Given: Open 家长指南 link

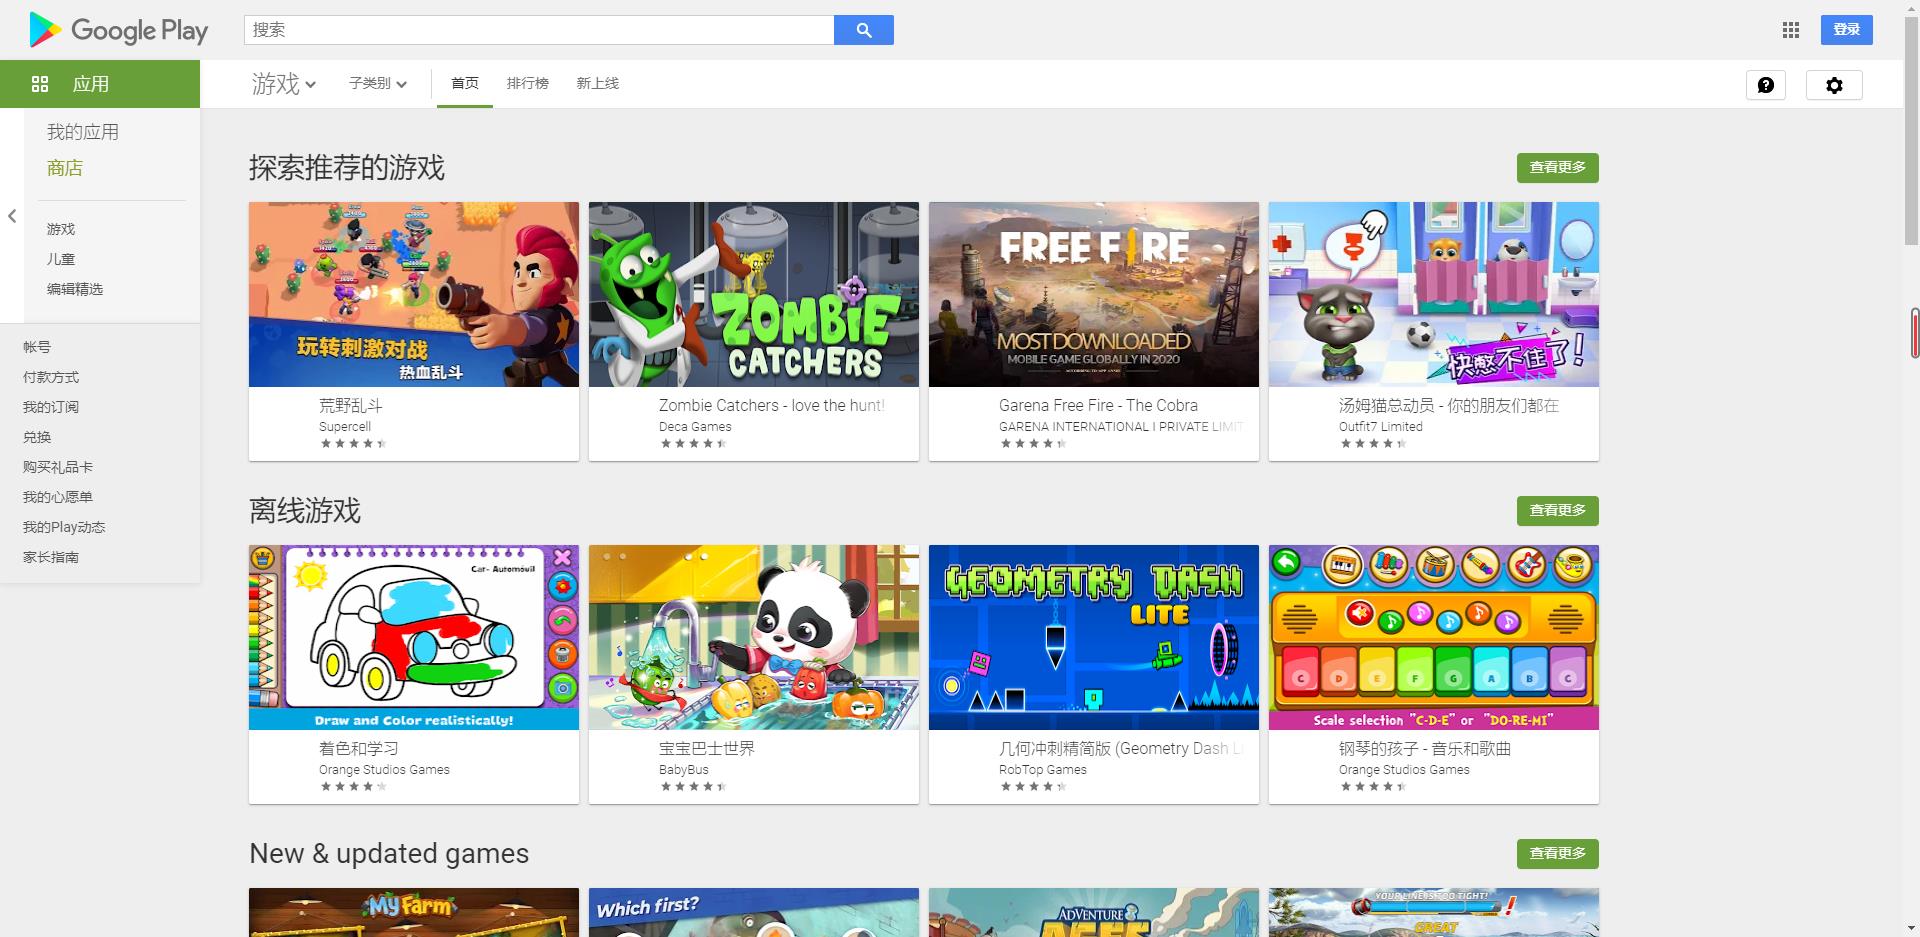Looking at the screenshot, I should [x=51, y=557].
